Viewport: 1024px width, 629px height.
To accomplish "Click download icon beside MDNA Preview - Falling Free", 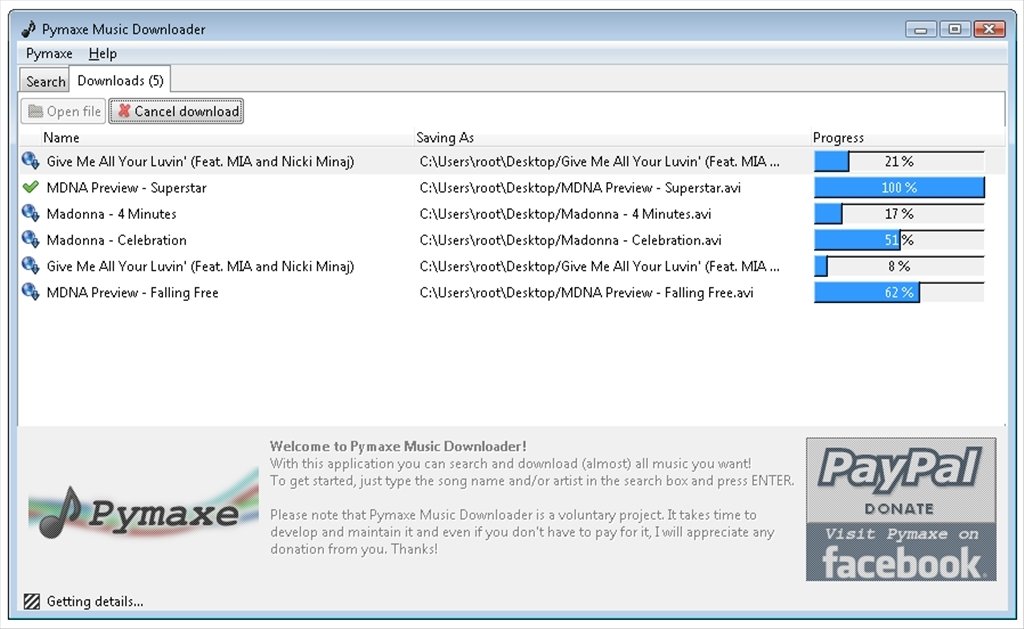I will click(30, 291).
